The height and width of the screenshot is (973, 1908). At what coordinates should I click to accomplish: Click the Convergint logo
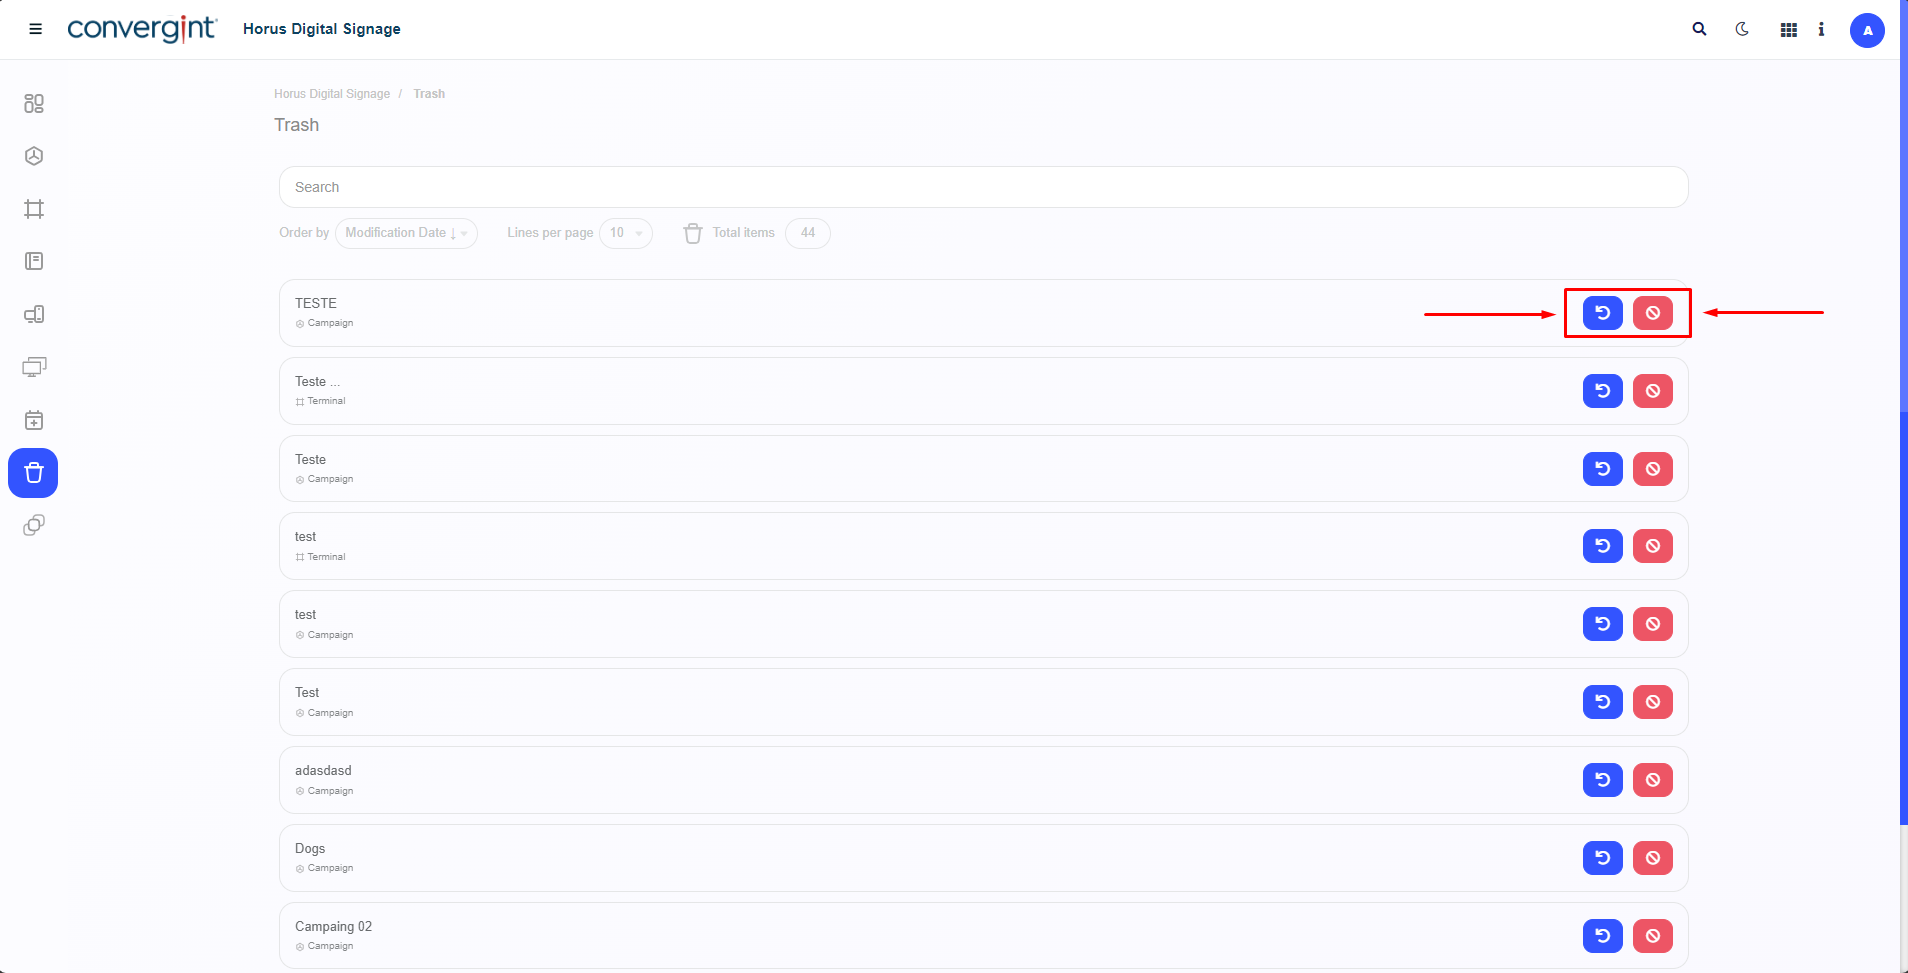click(141, 29)
